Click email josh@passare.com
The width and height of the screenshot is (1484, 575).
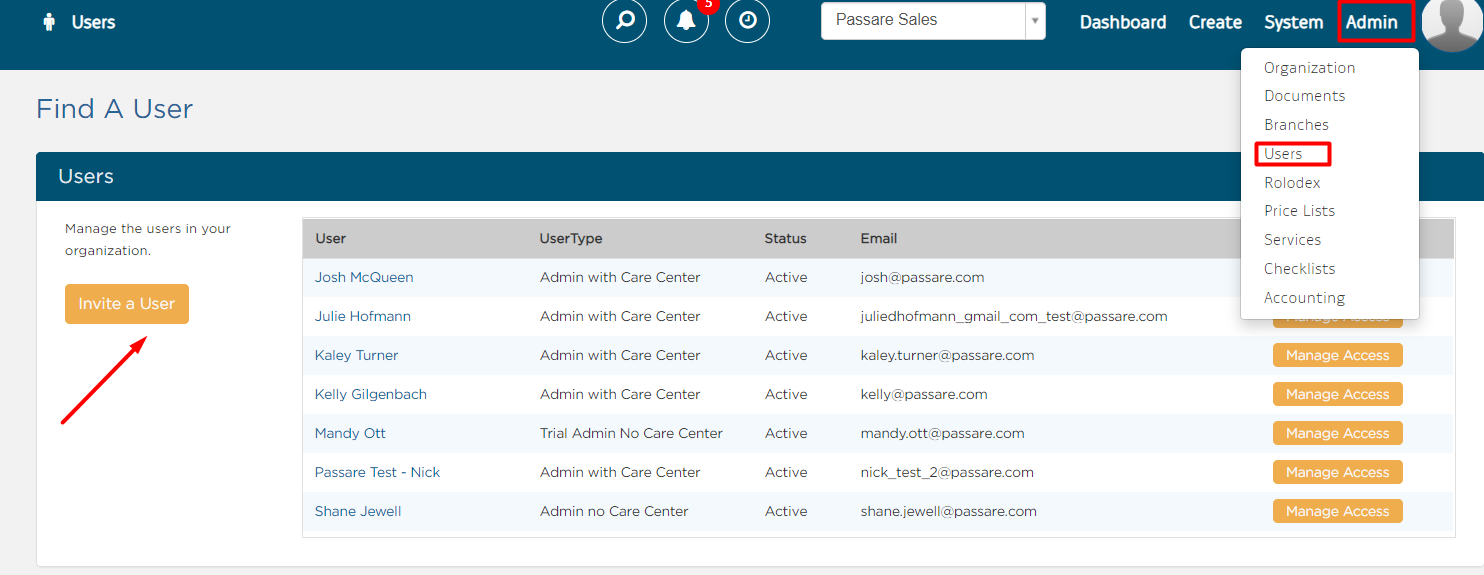pos(922,277)
